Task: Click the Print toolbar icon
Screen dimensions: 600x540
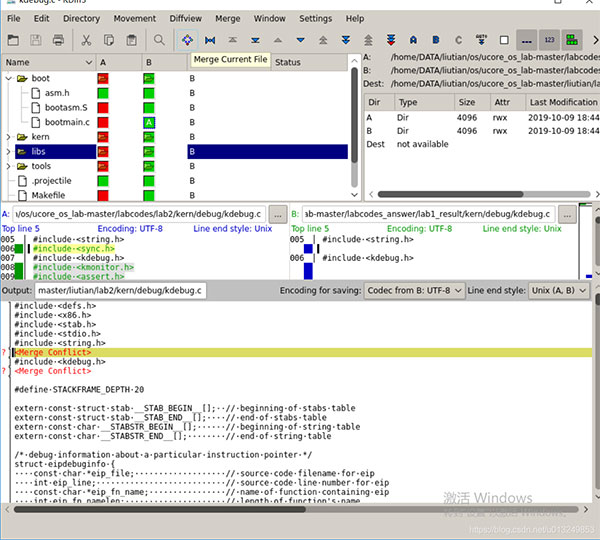Action: (59, 40)
